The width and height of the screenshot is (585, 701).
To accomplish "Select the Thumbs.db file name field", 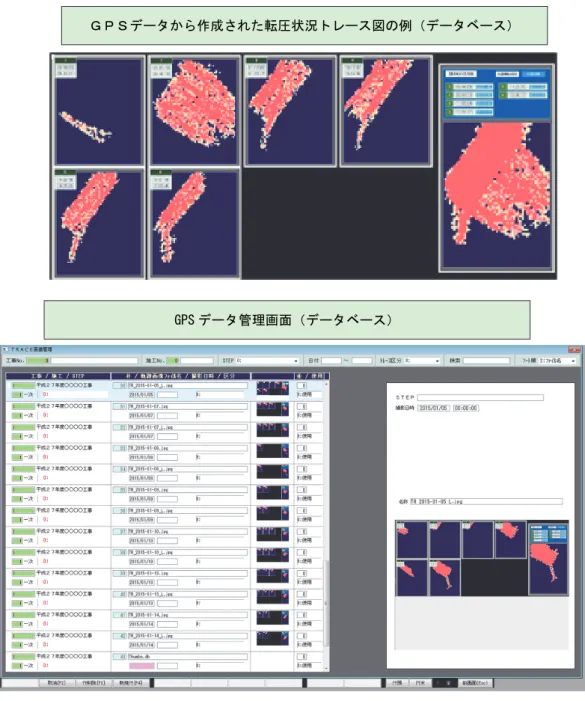I will point(188,657).
